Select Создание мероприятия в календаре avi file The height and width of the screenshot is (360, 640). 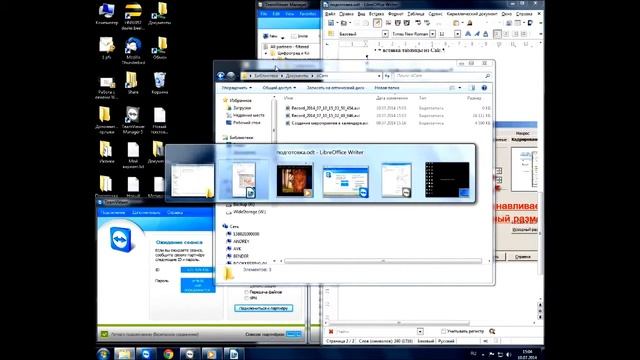tap(327, 123)
